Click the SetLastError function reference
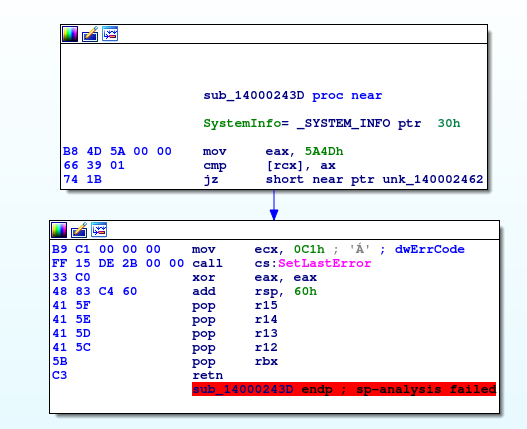The width and height of the screenshot is (527, 429). (x=324, y=263)
